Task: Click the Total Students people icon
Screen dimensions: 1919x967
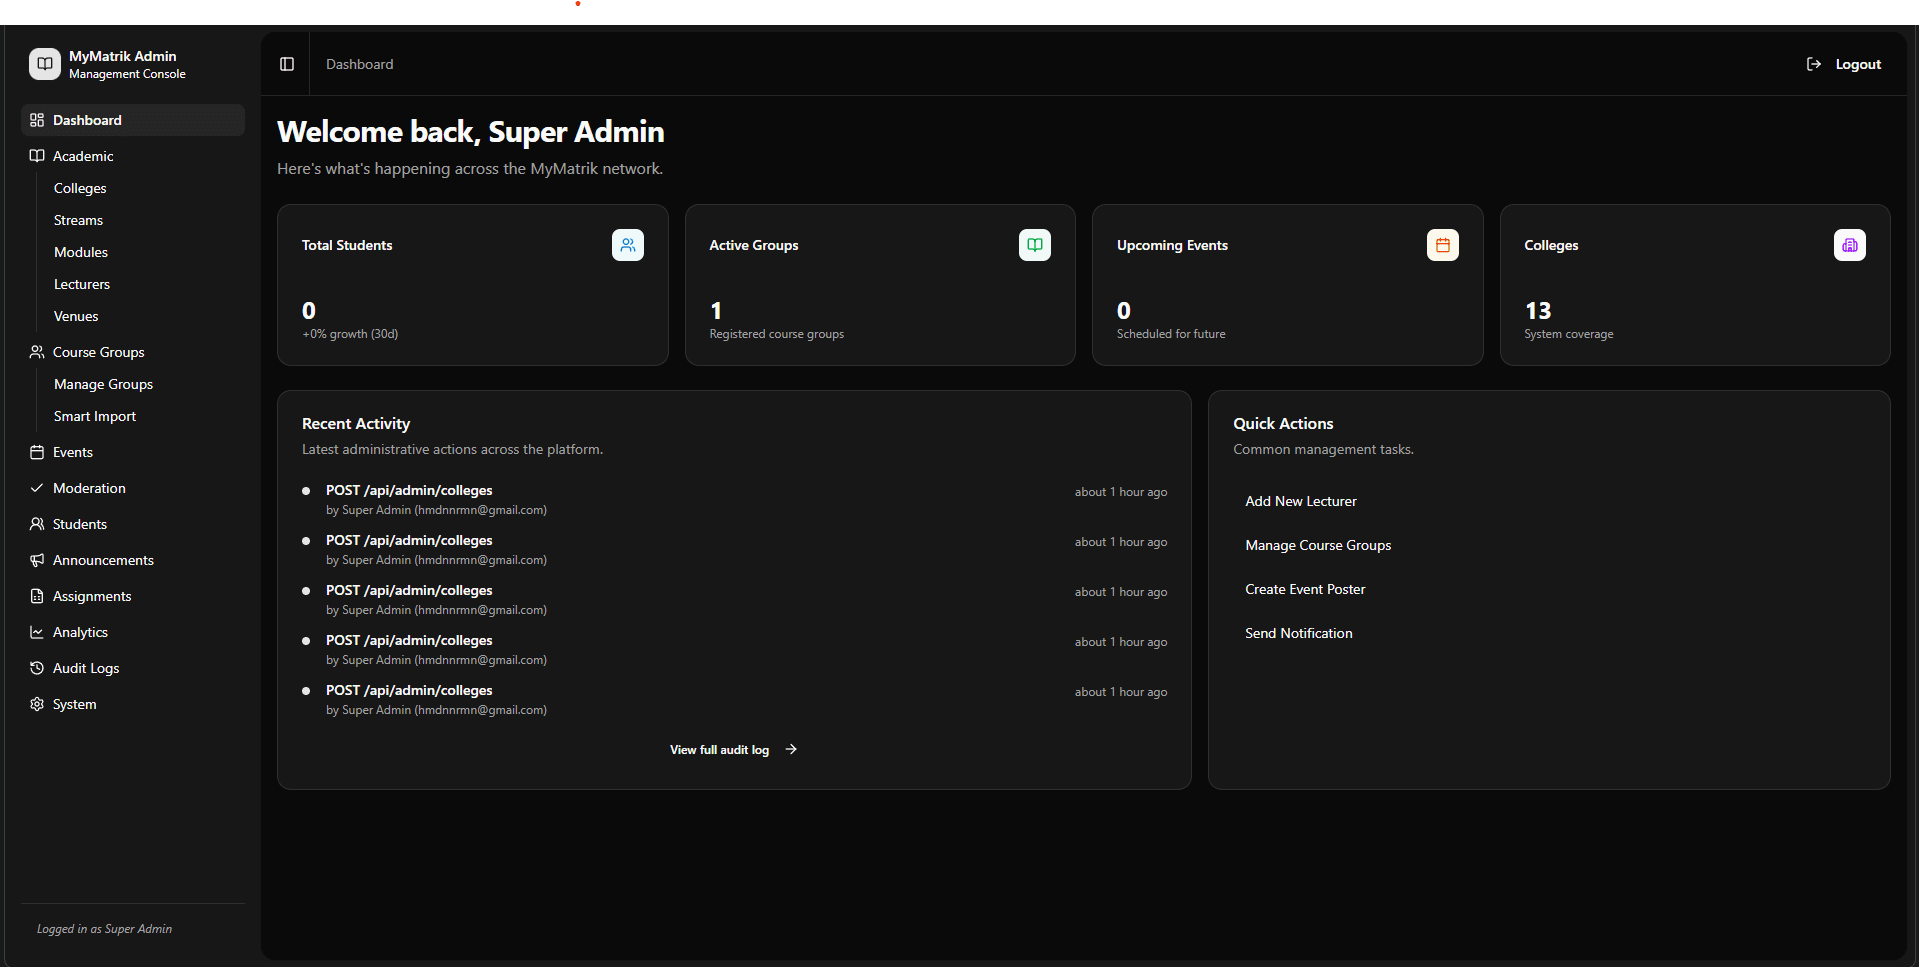Action: tap(627, 244)
